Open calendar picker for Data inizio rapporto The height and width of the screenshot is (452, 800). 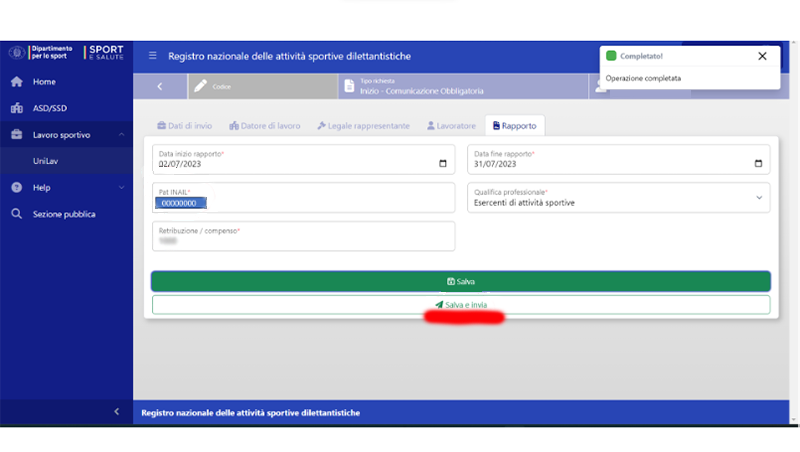coord(443,163)
